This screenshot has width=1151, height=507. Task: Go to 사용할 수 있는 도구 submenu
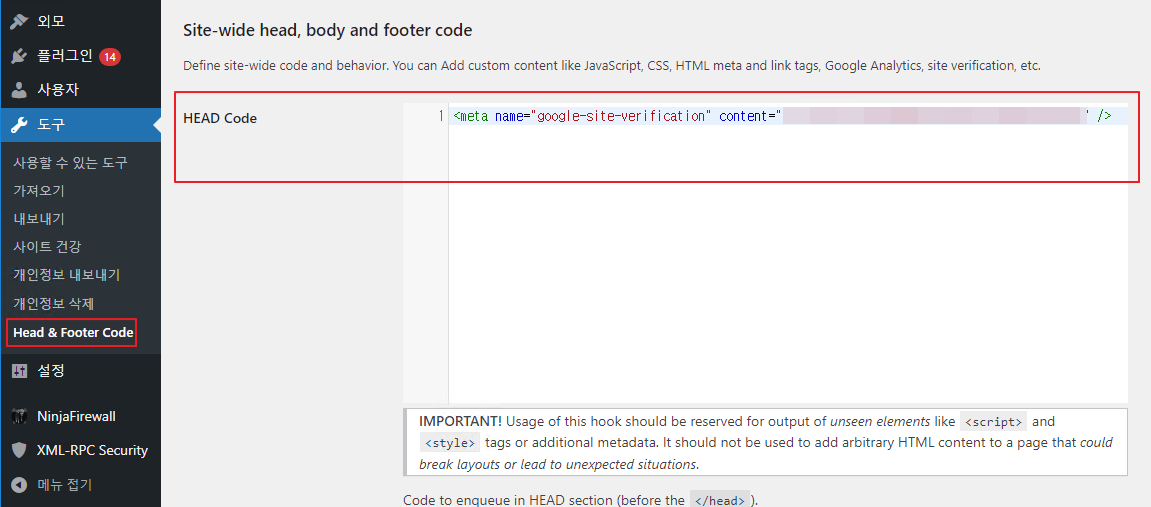tap(70, 163)
